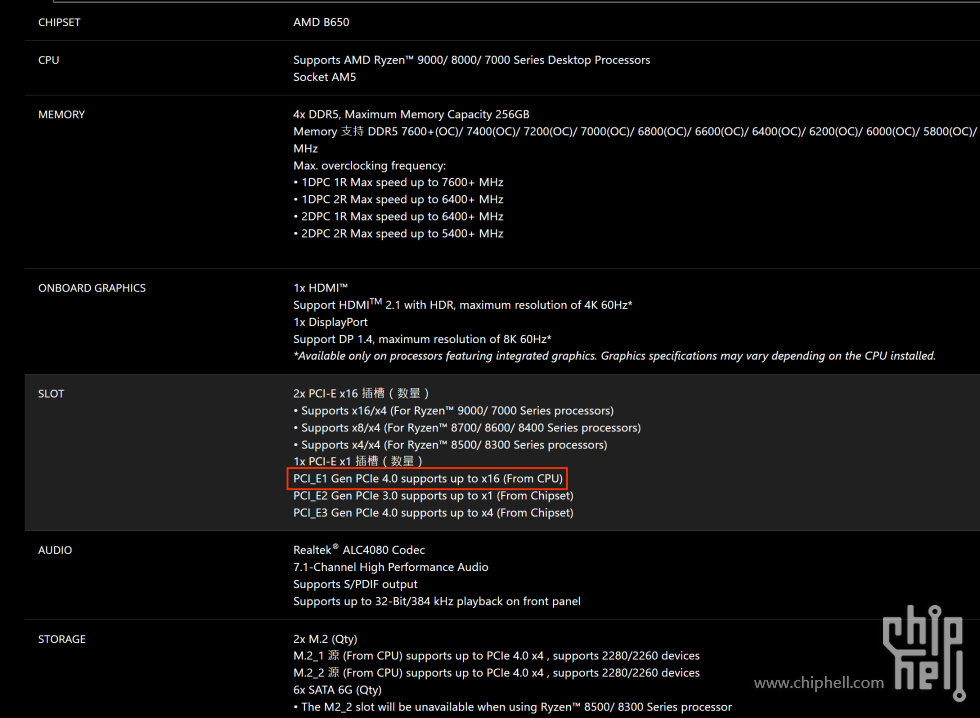Select the Supports S/PDIF output line
The image size is (980, 718).
pyautogui.click(x=355, y=584)
